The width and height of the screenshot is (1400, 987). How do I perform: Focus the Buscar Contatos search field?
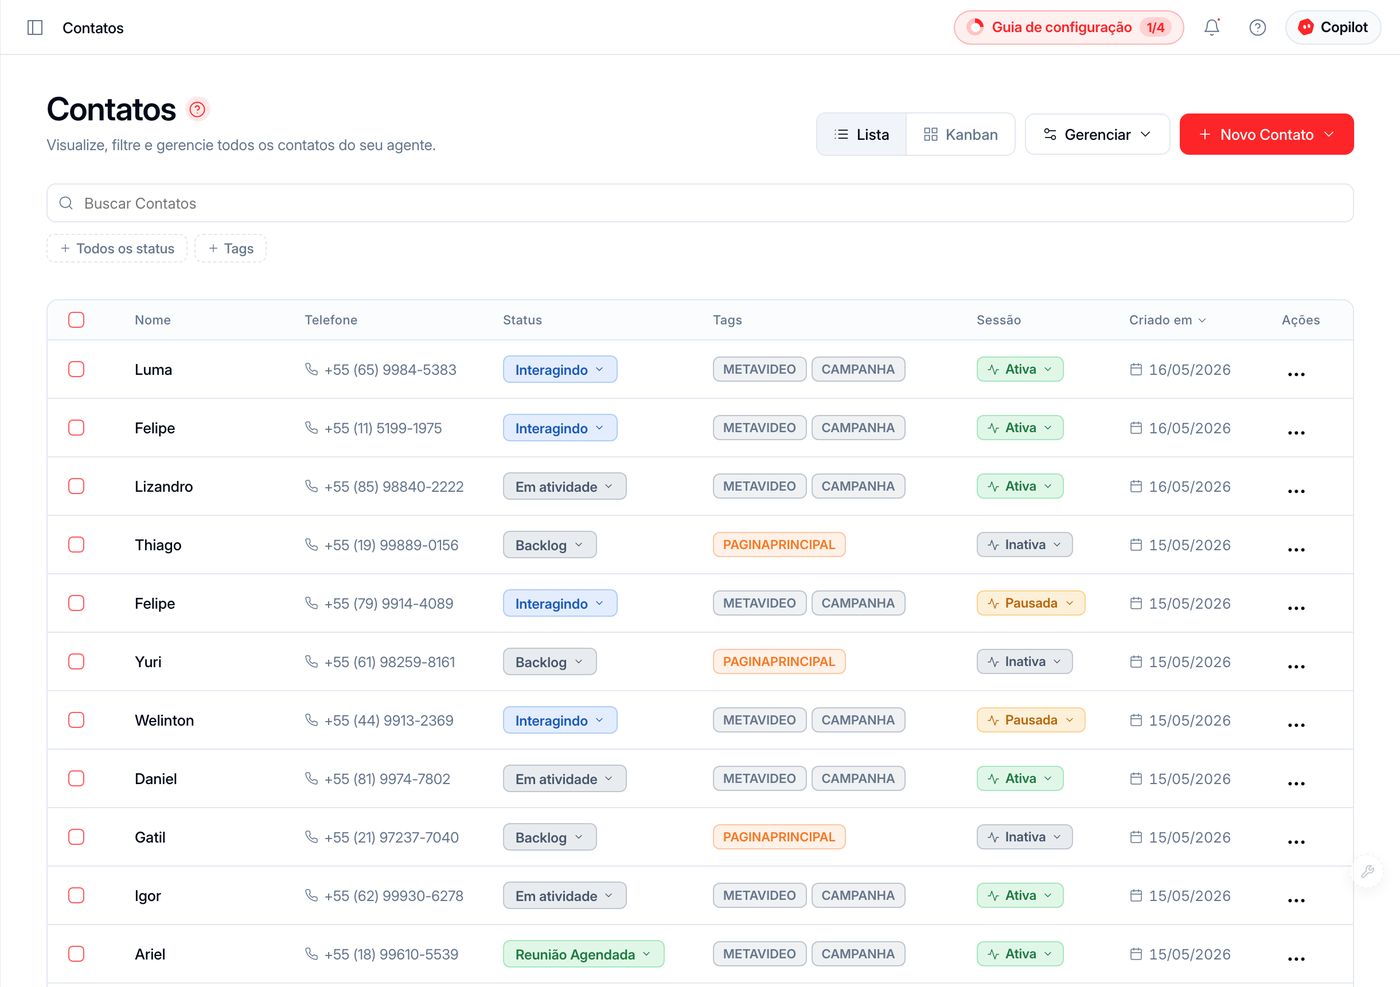[x=700, y=203]
